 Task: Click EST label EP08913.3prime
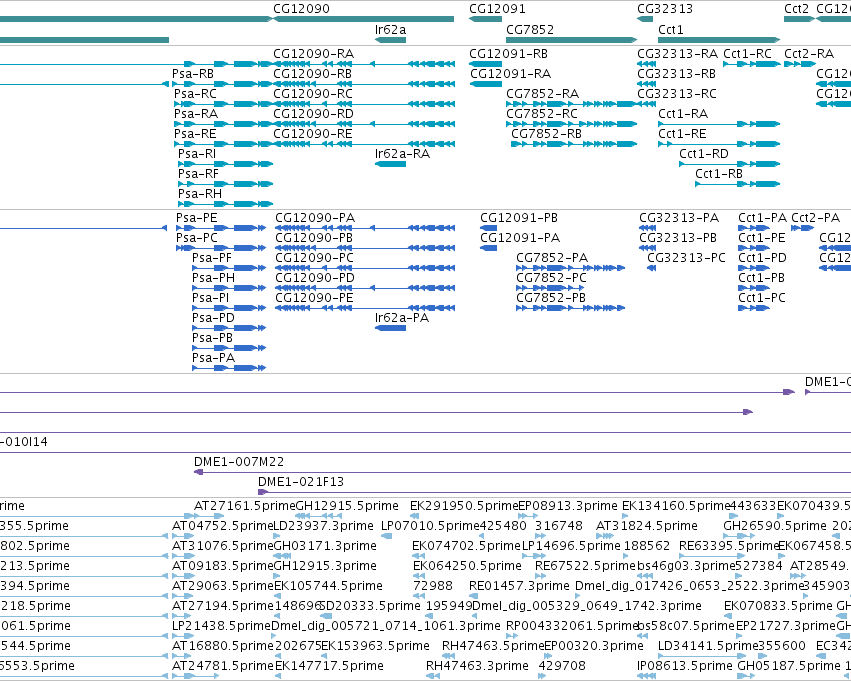568,506
